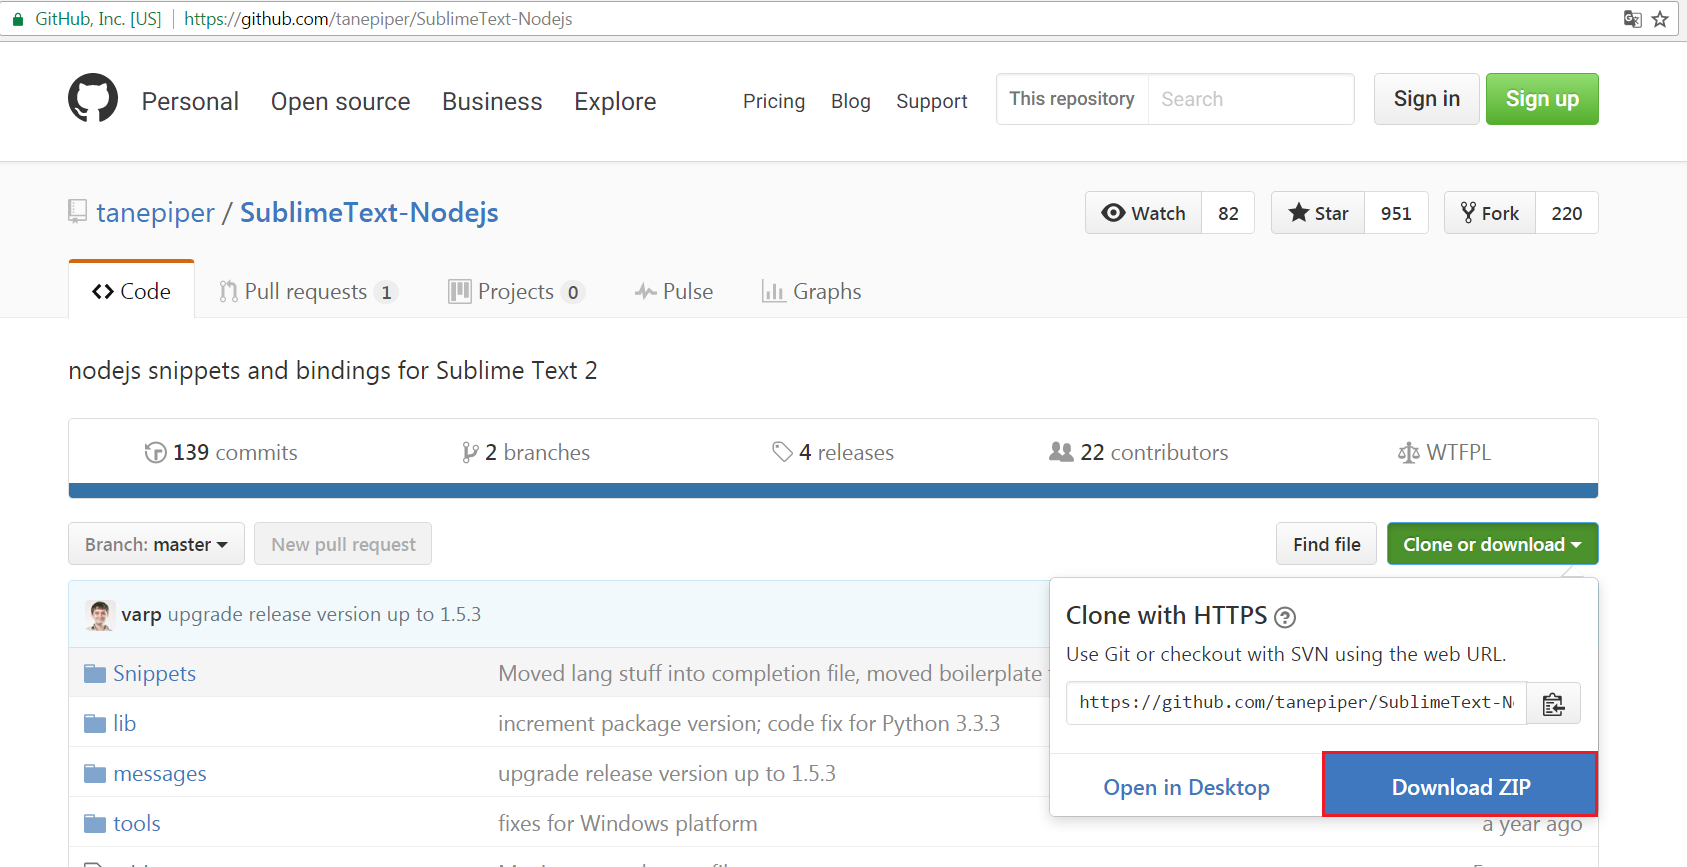Go to the Support link
1687x867 pixels.
pyautogui.click(x=932, y=101)
